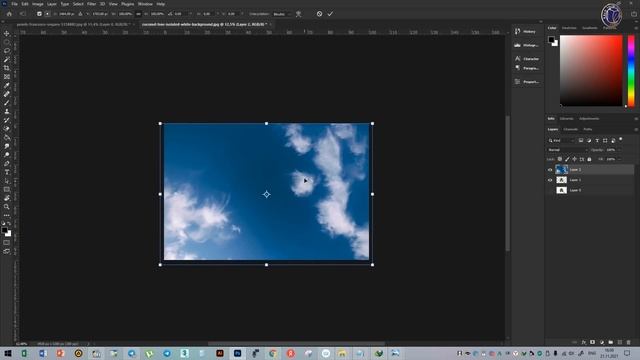Select the History Brush tool
The width and height of the screenshot is (640, 360).
click(x=7, y=120)
